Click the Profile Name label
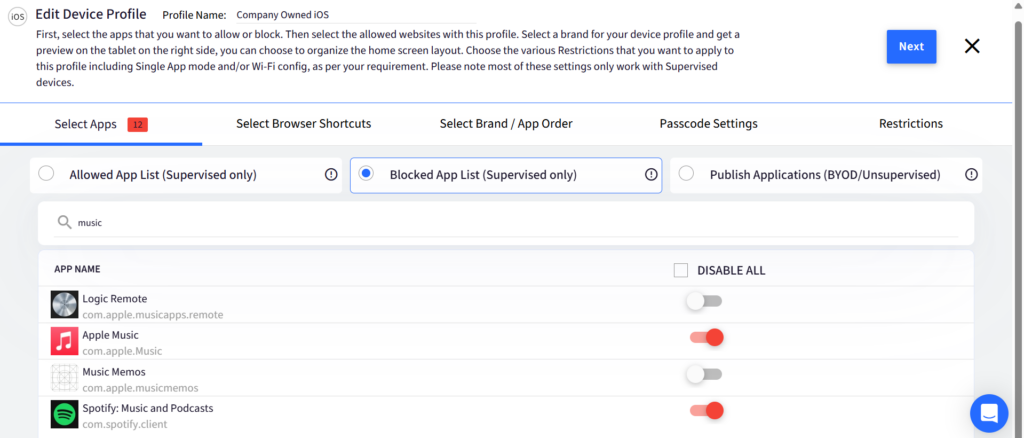 [x=194, y=15]
